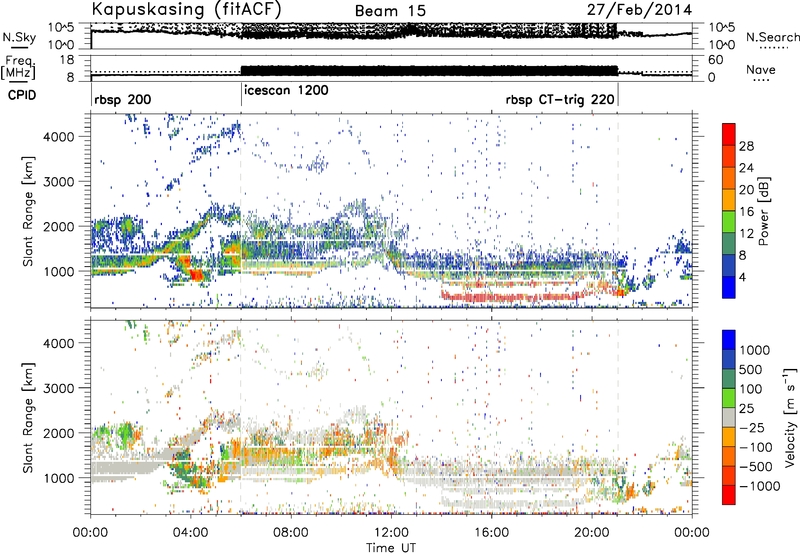
Task: Pick the gray segment of the velocity colorbar
Action: (x=729, y=417)
